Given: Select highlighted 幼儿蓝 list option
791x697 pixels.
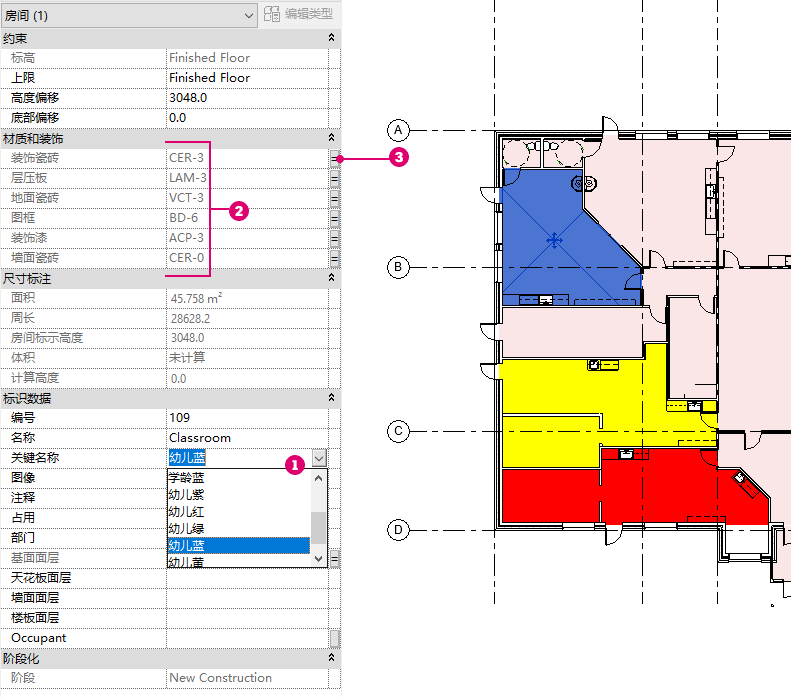Looking at the screenshot, I should coord(239,546).
